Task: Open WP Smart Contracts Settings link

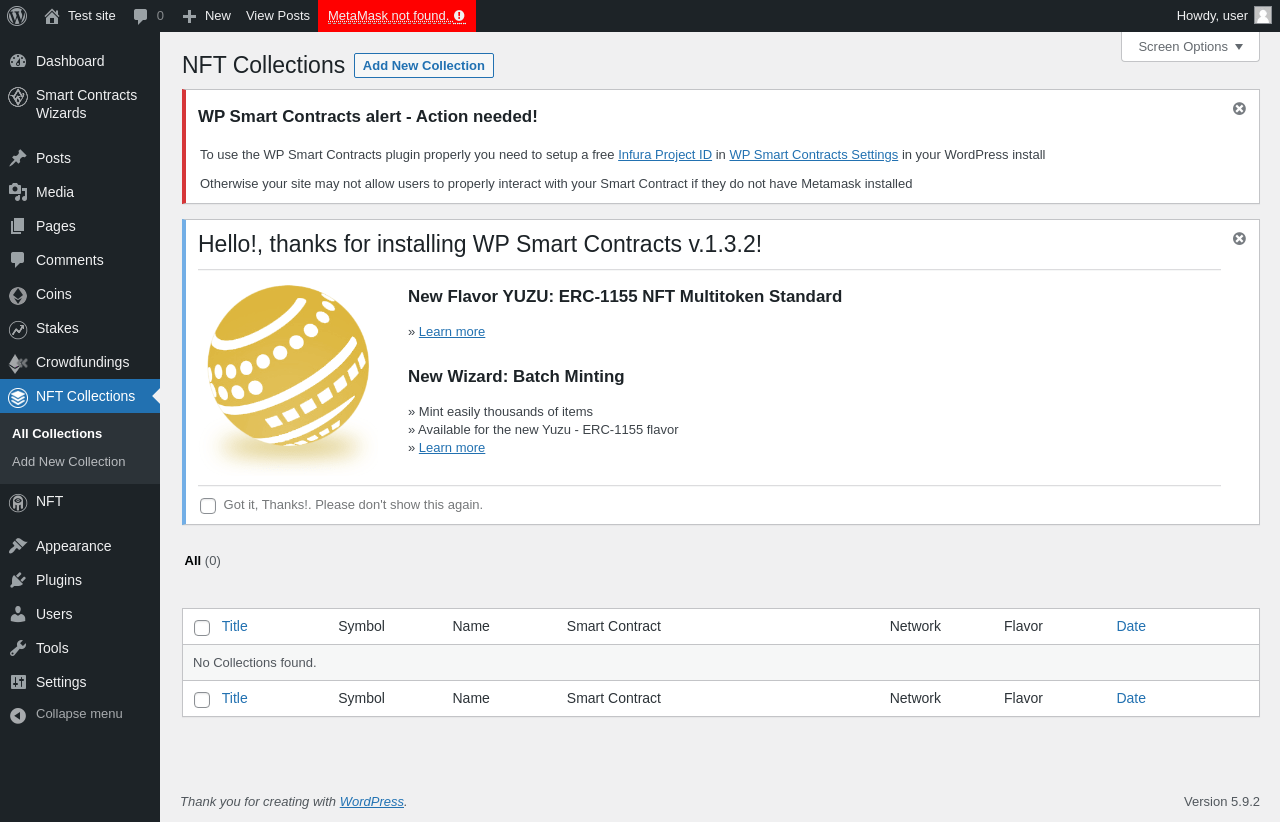Action: coord(814,155)
